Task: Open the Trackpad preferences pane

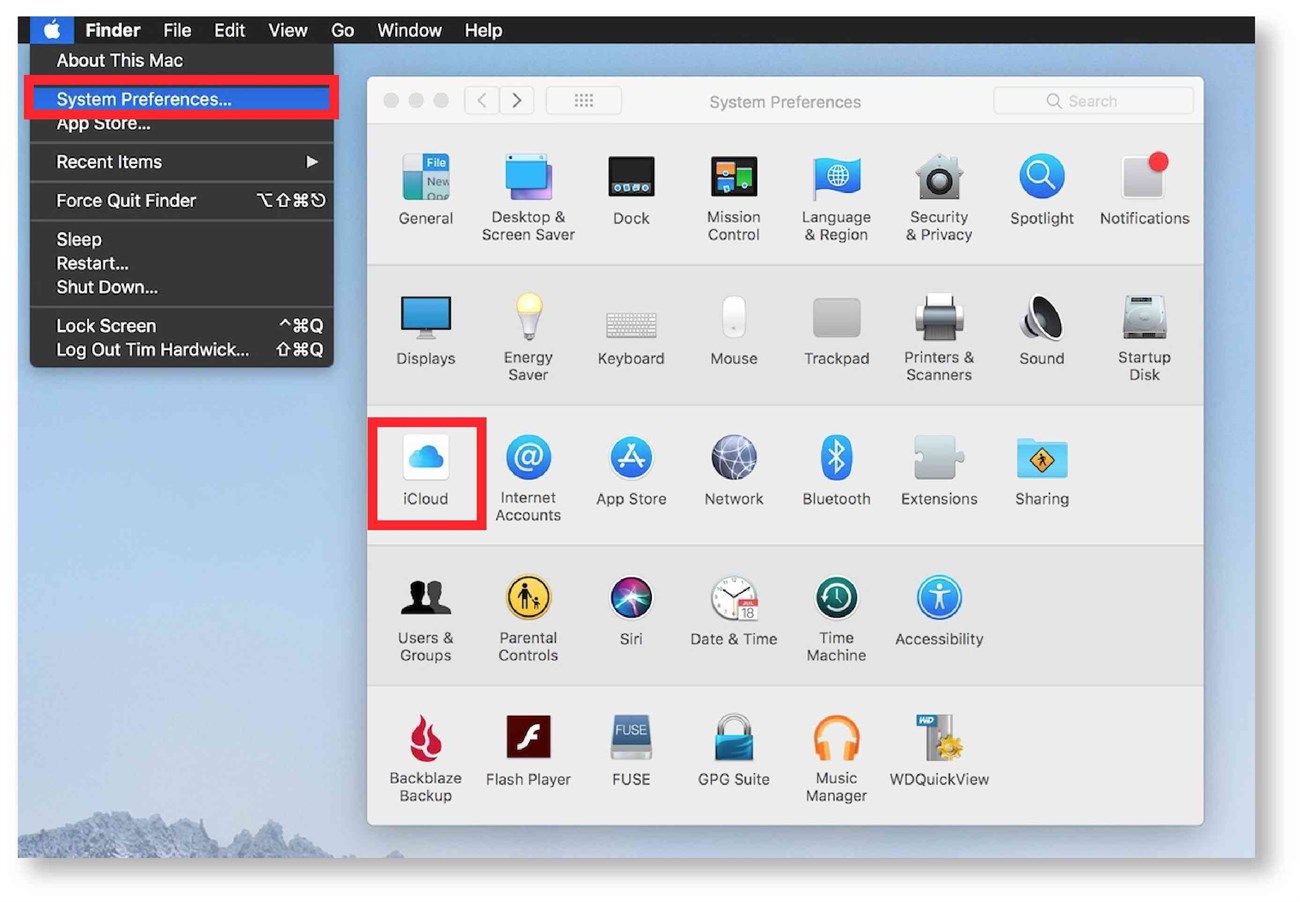Action: coord(836,331)
